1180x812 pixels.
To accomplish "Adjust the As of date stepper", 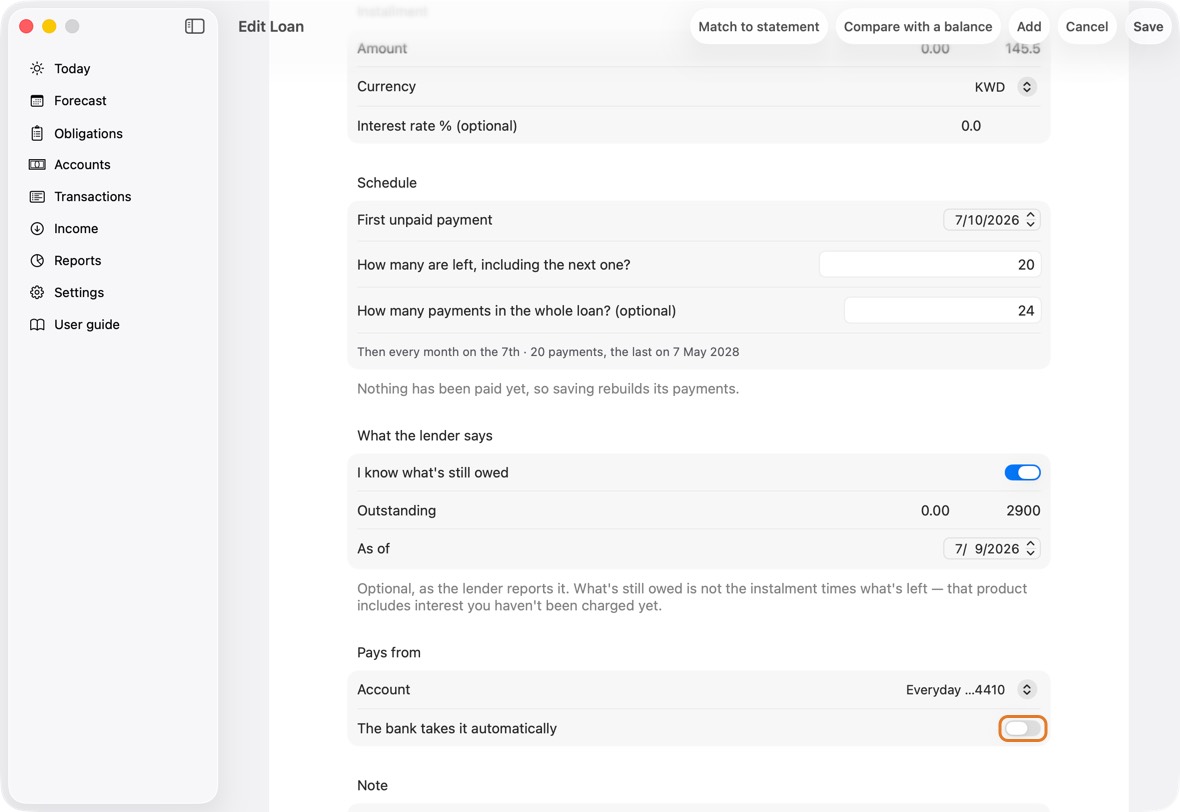I will (1030, 549).
